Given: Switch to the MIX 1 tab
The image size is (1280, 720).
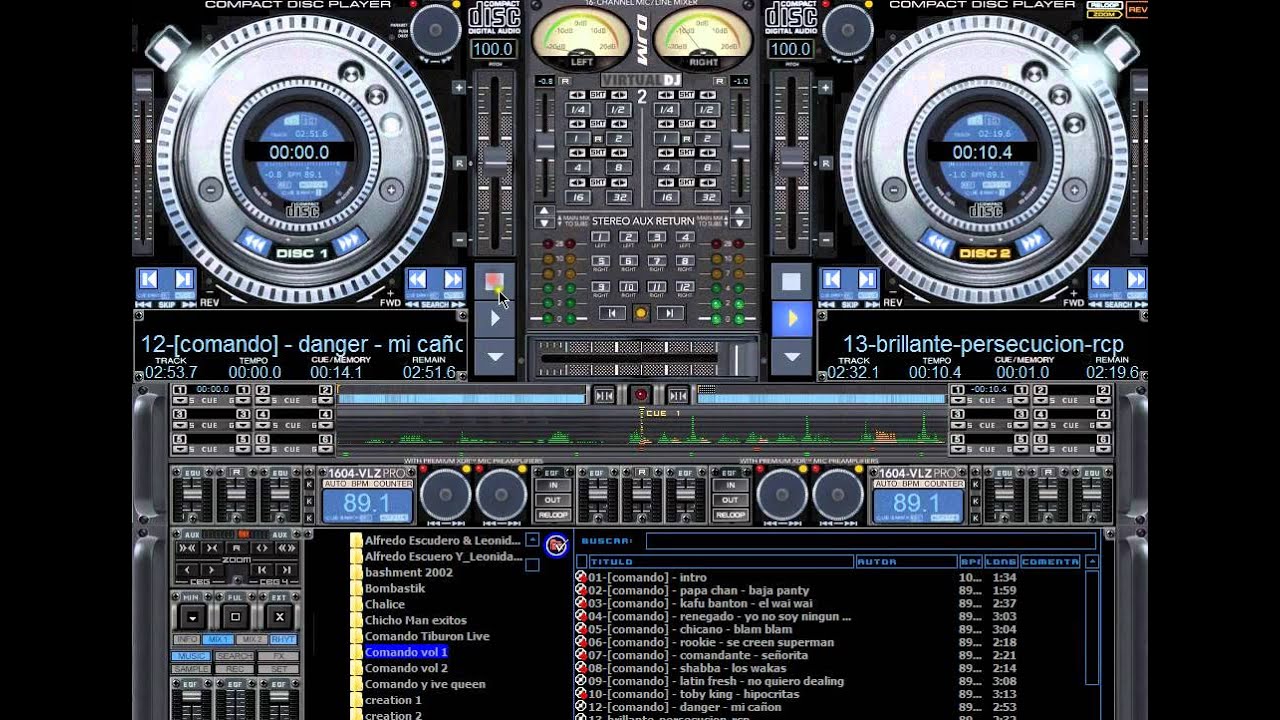Looking at the screenshot, I should (219, 639).
